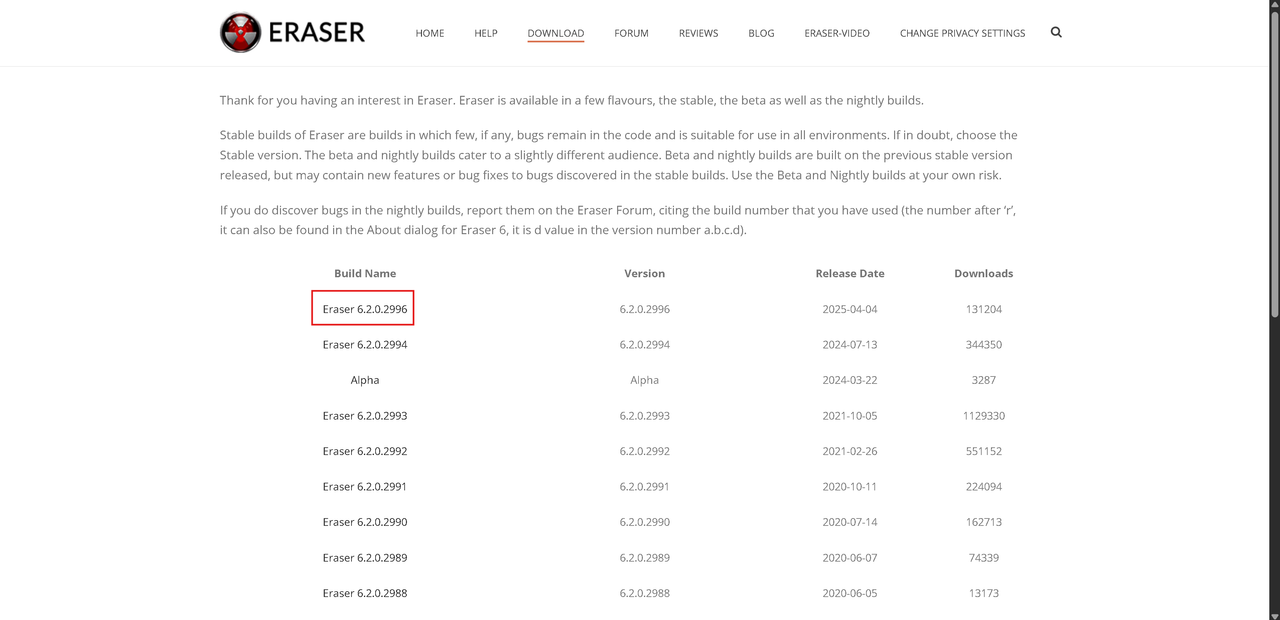Click downloads count 3287
The image size is (1280, 620).
[984, 380]
